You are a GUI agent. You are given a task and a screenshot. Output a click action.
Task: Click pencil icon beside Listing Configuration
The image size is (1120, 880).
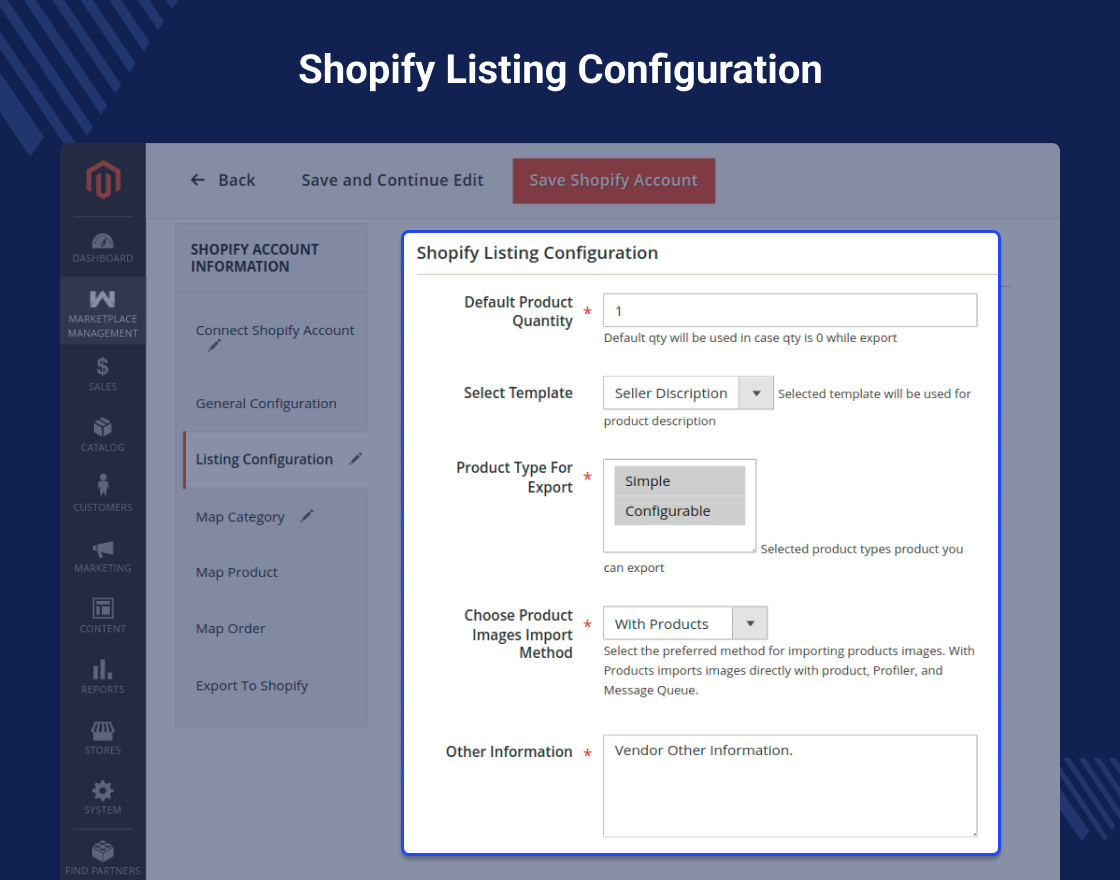click(x=355, y=459)
